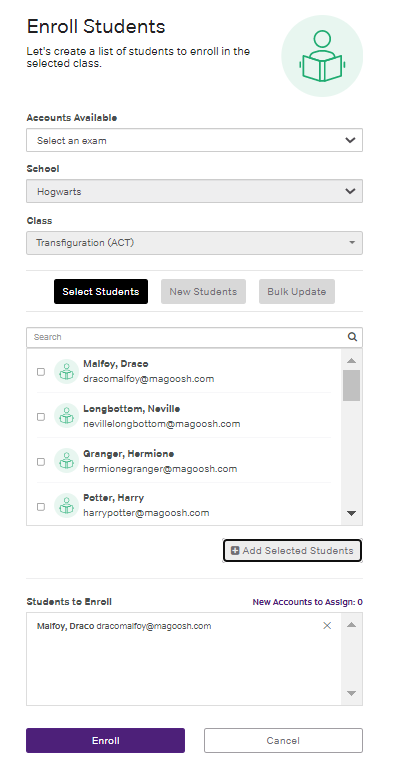Select the checkbox for Granger, Hermione
The height and width of the screenshot is (762, 404).
[x=41, y=461]
